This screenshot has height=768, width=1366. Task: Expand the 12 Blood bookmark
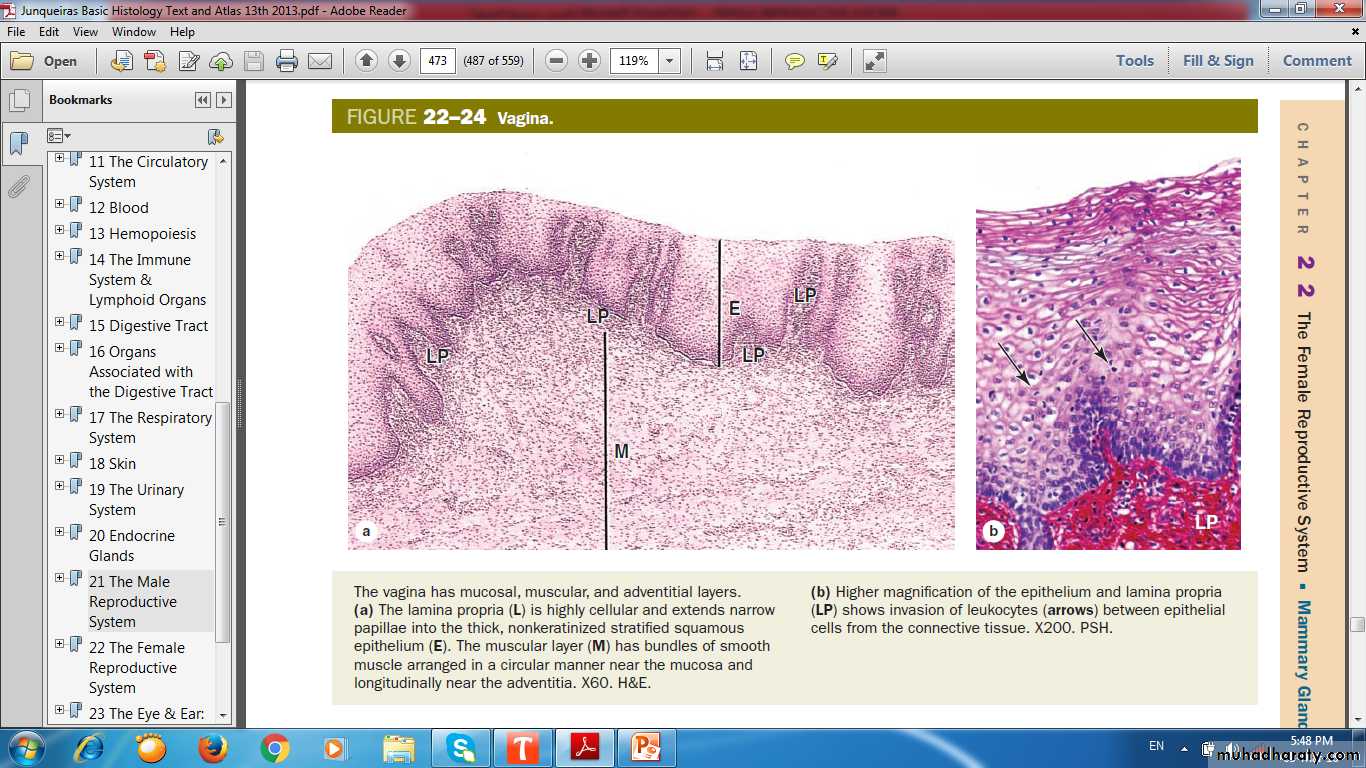tap(60, 207)
